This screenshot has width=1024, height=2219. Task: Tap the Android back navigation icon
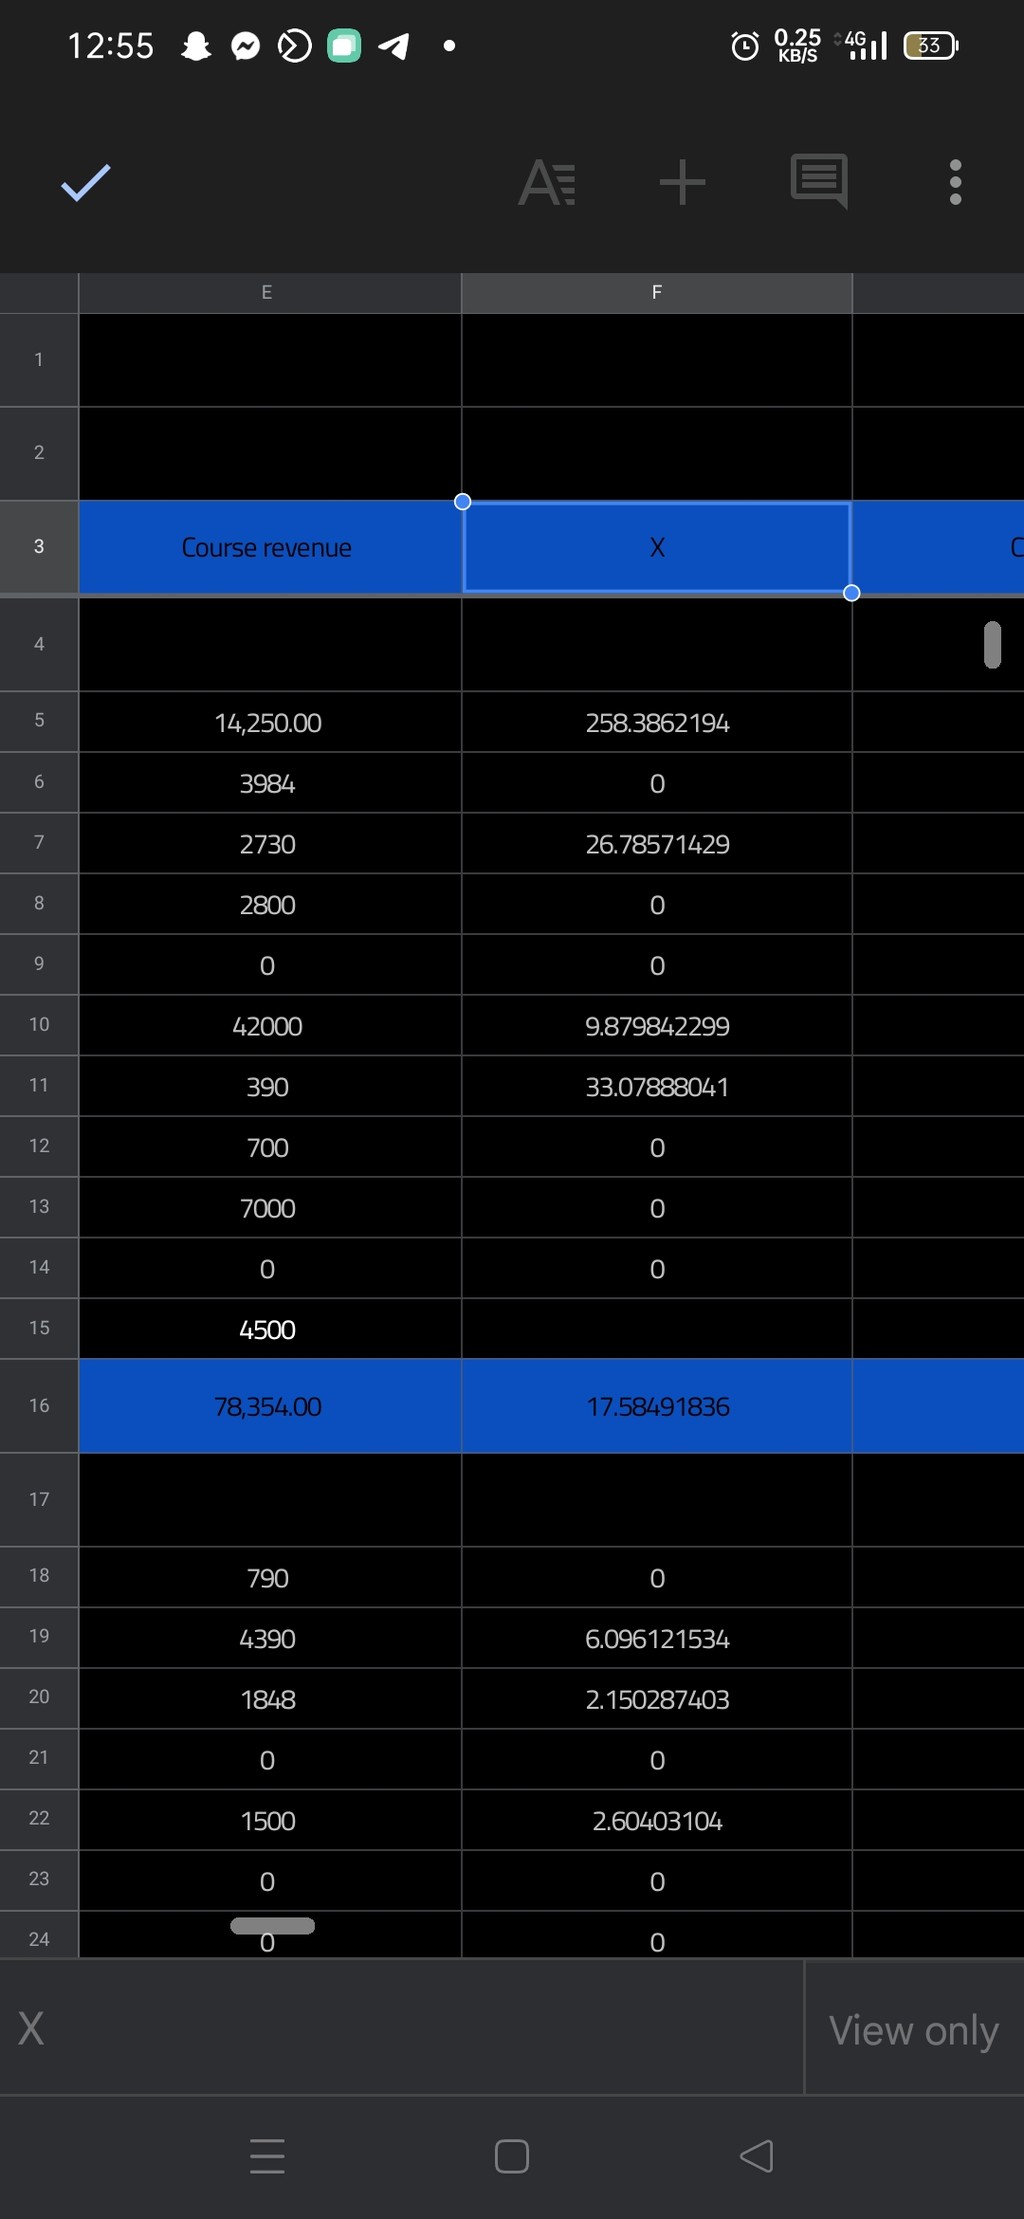(757, 2156)
